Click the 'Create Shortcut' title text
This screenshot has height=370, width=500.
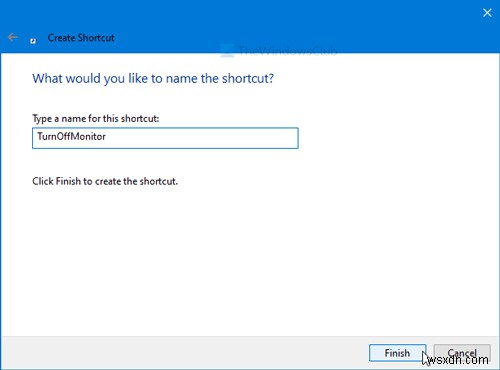pyautogui.click(x=81, y=38)
